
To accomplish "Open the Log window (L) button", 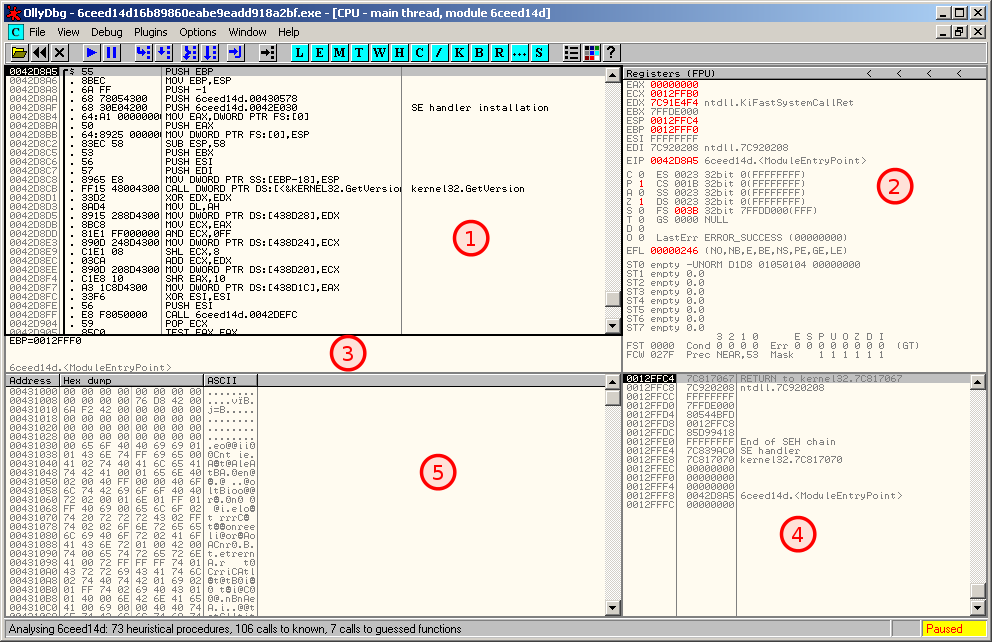I will coord(300,52).
